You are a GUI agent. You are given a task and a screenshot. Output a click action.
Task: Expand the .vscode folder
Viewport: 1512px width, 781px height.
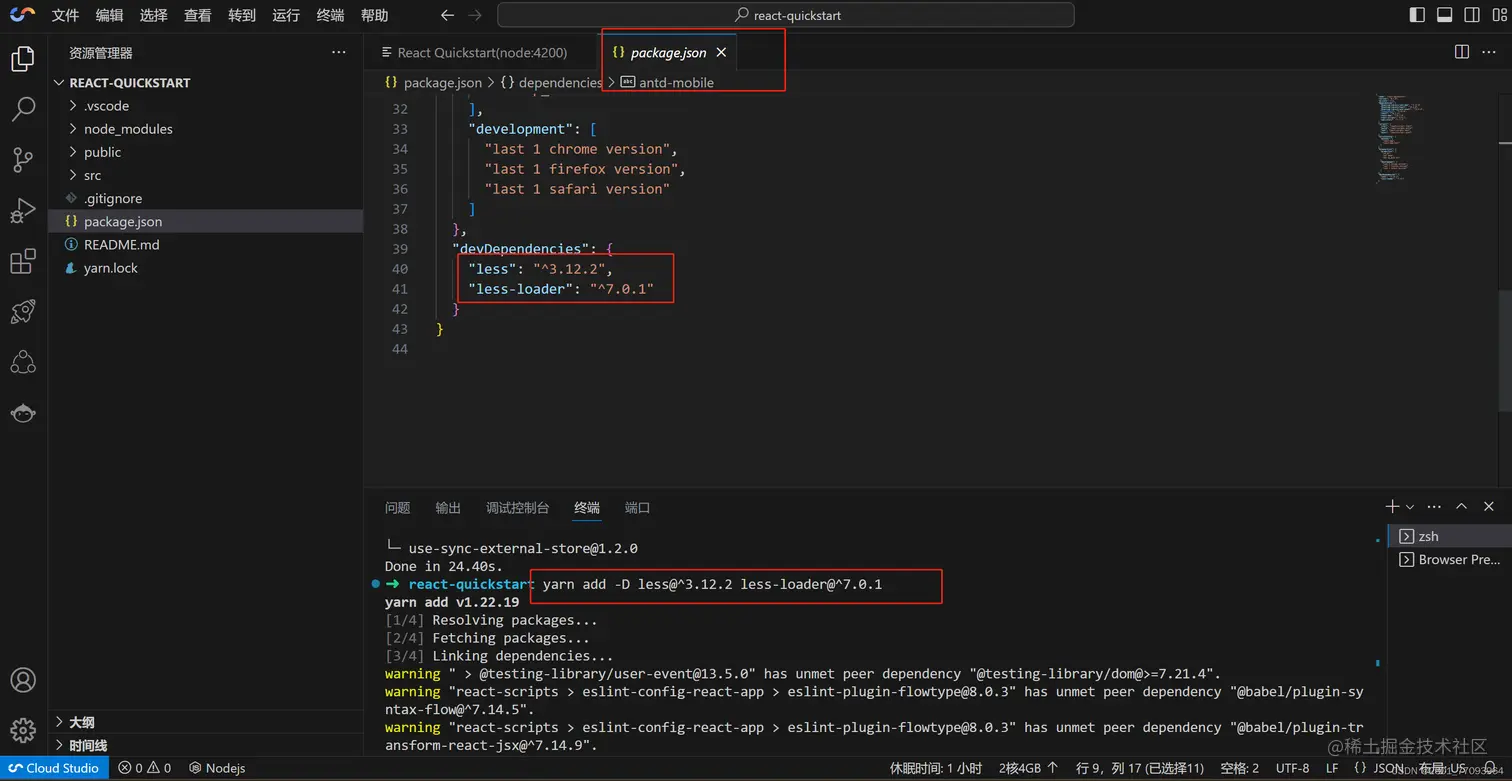click(205, 105)
